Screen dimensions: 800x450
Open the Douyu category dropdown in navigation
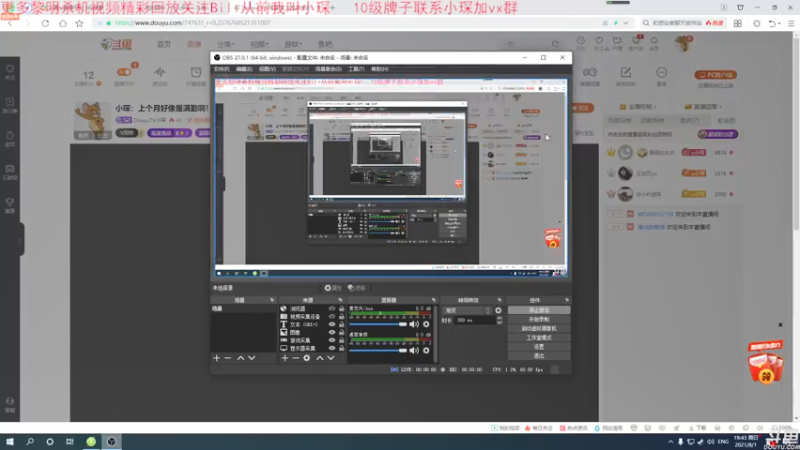226,44
